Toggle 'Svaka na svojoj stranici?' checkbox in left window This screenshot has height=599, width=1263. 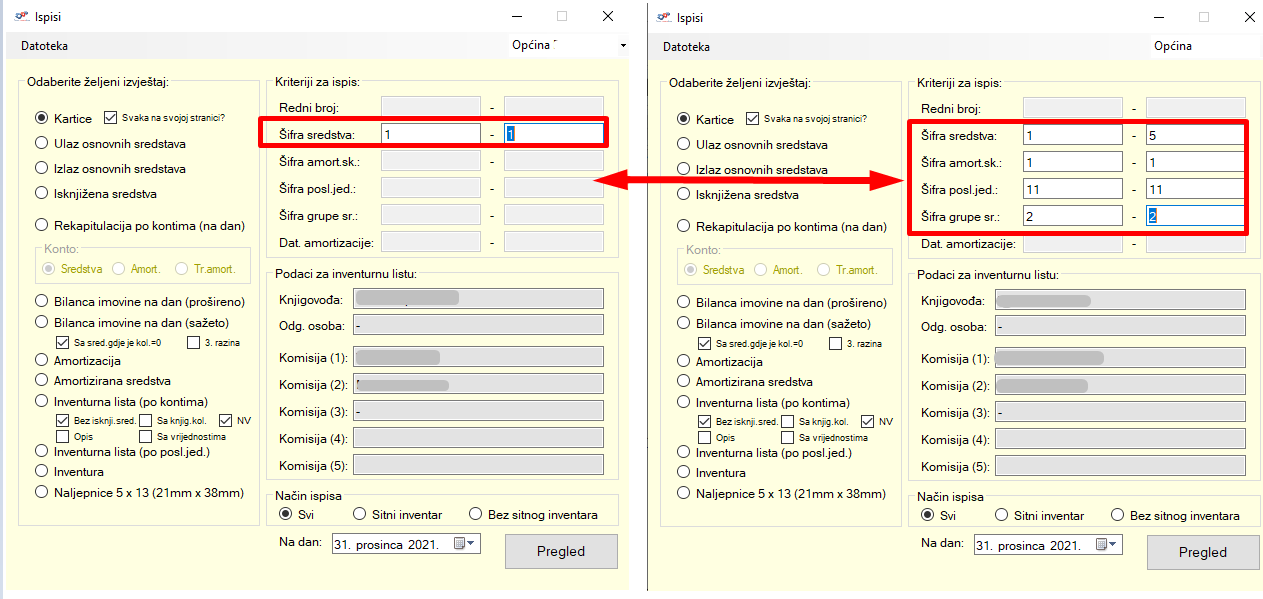[111, 117]
